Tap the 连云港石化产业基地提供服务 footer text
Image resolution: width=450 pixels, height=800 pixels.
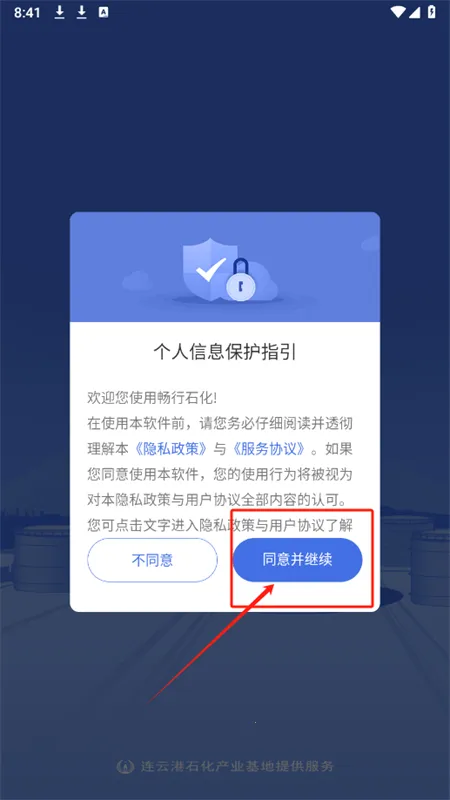(237, 766)
